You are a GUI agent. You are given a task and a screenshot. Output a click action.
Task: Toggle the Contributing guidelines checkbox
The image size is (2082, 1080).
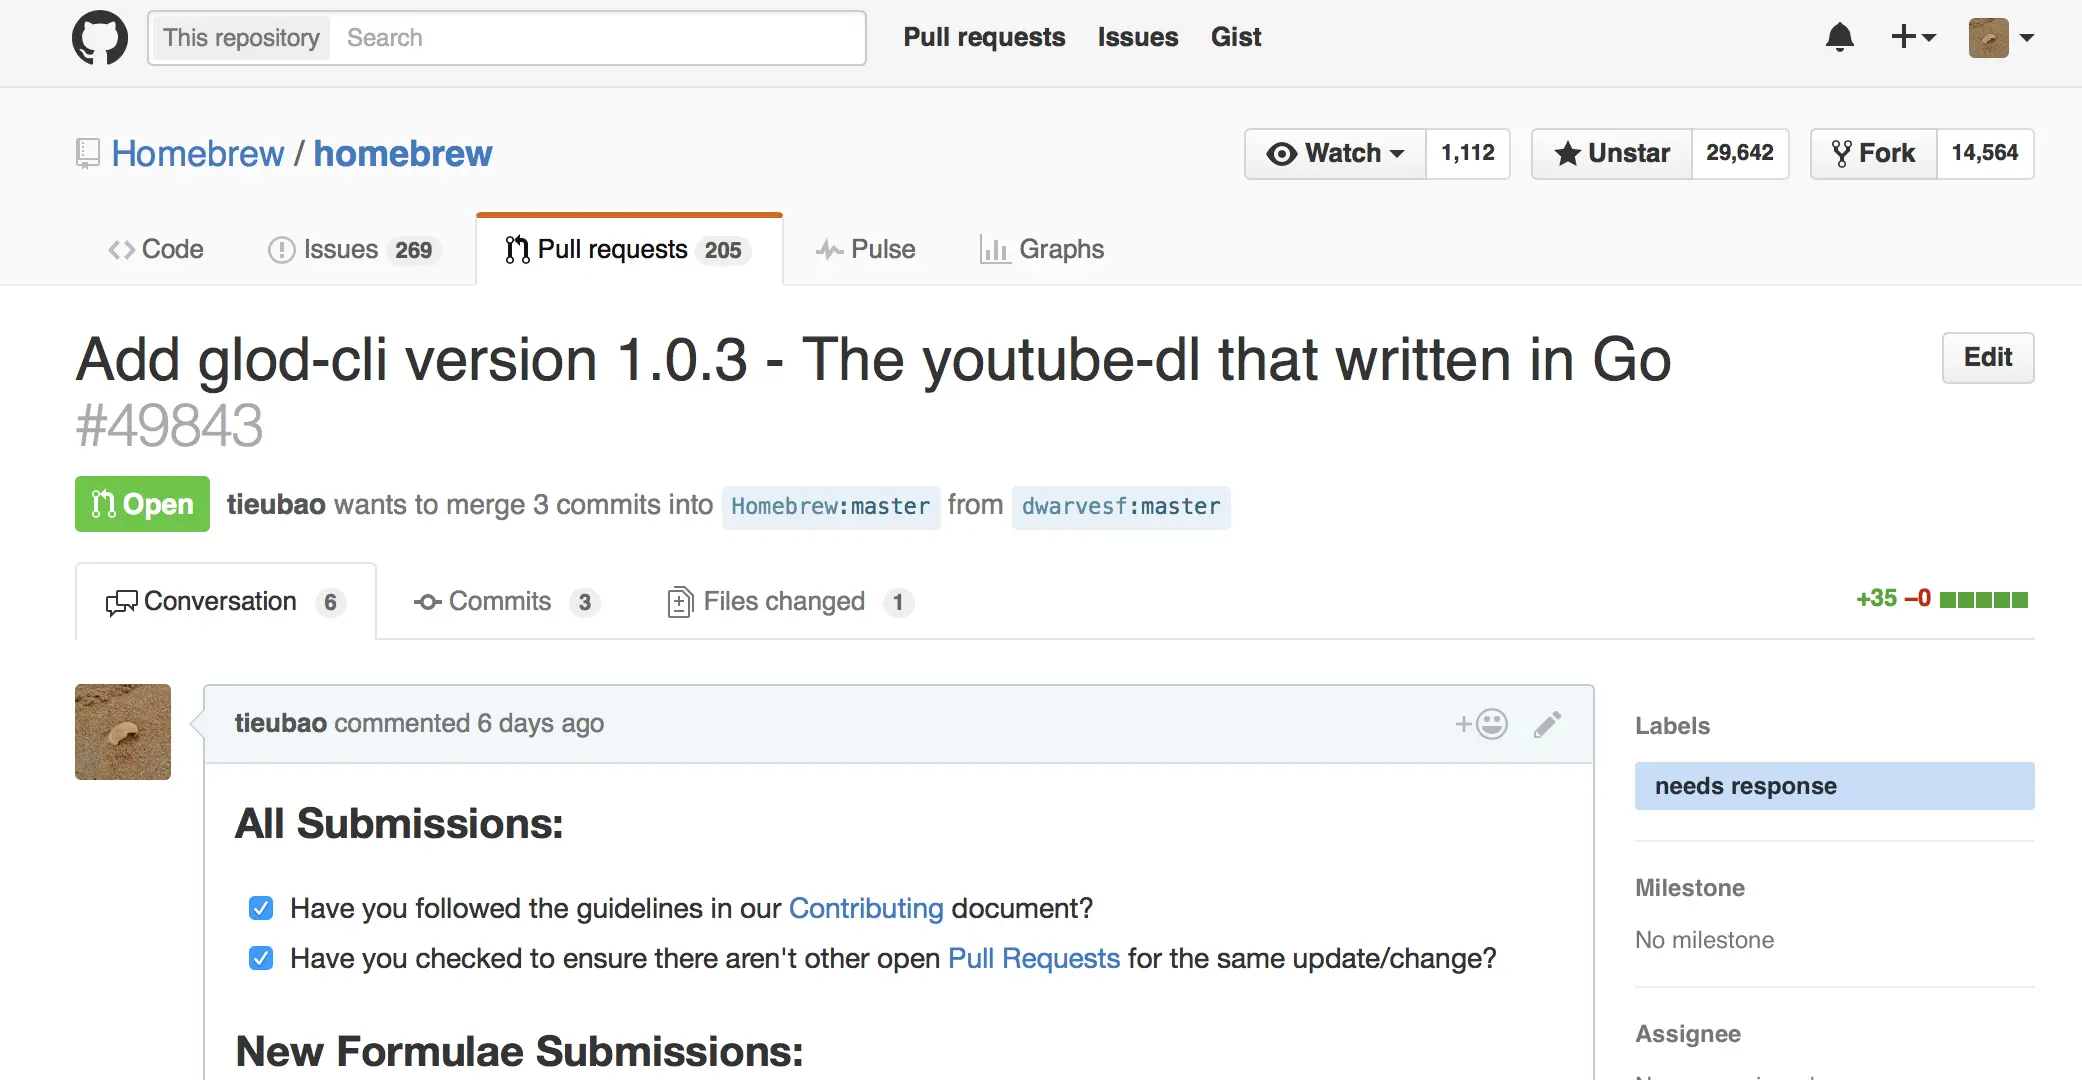(261, 908)
